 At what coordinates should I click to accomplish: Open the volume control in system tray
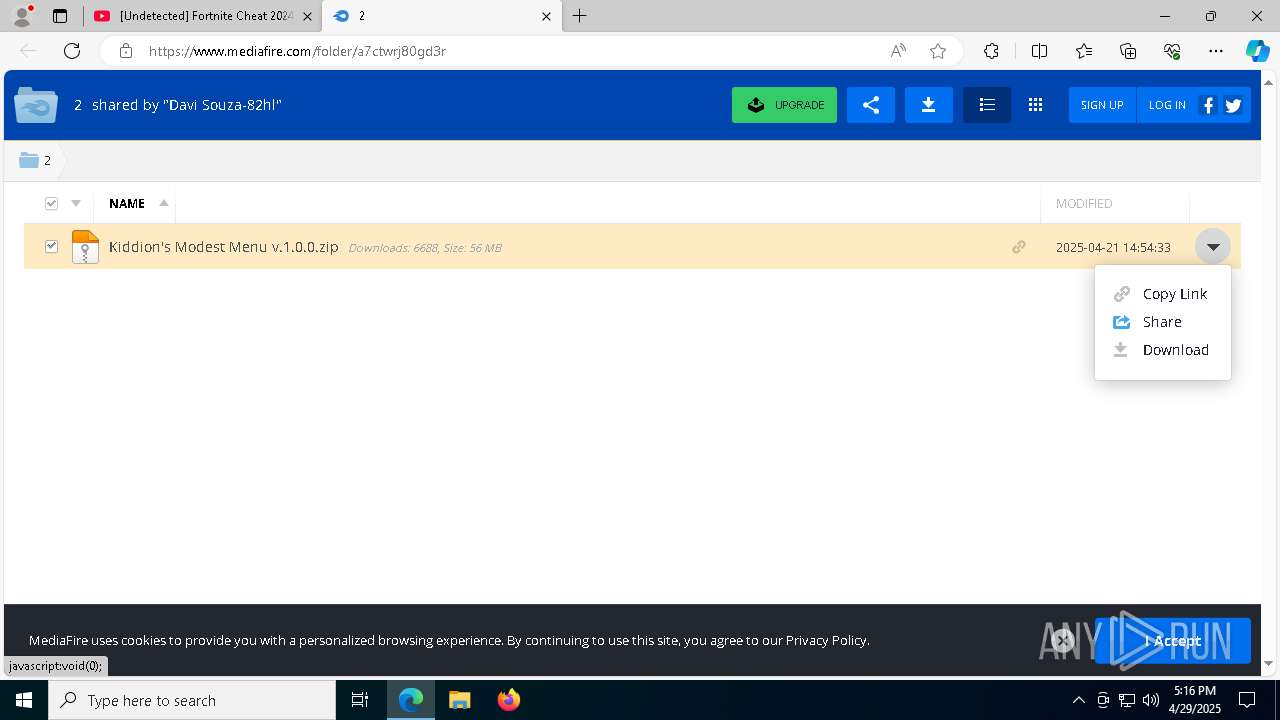(1151, 700)
